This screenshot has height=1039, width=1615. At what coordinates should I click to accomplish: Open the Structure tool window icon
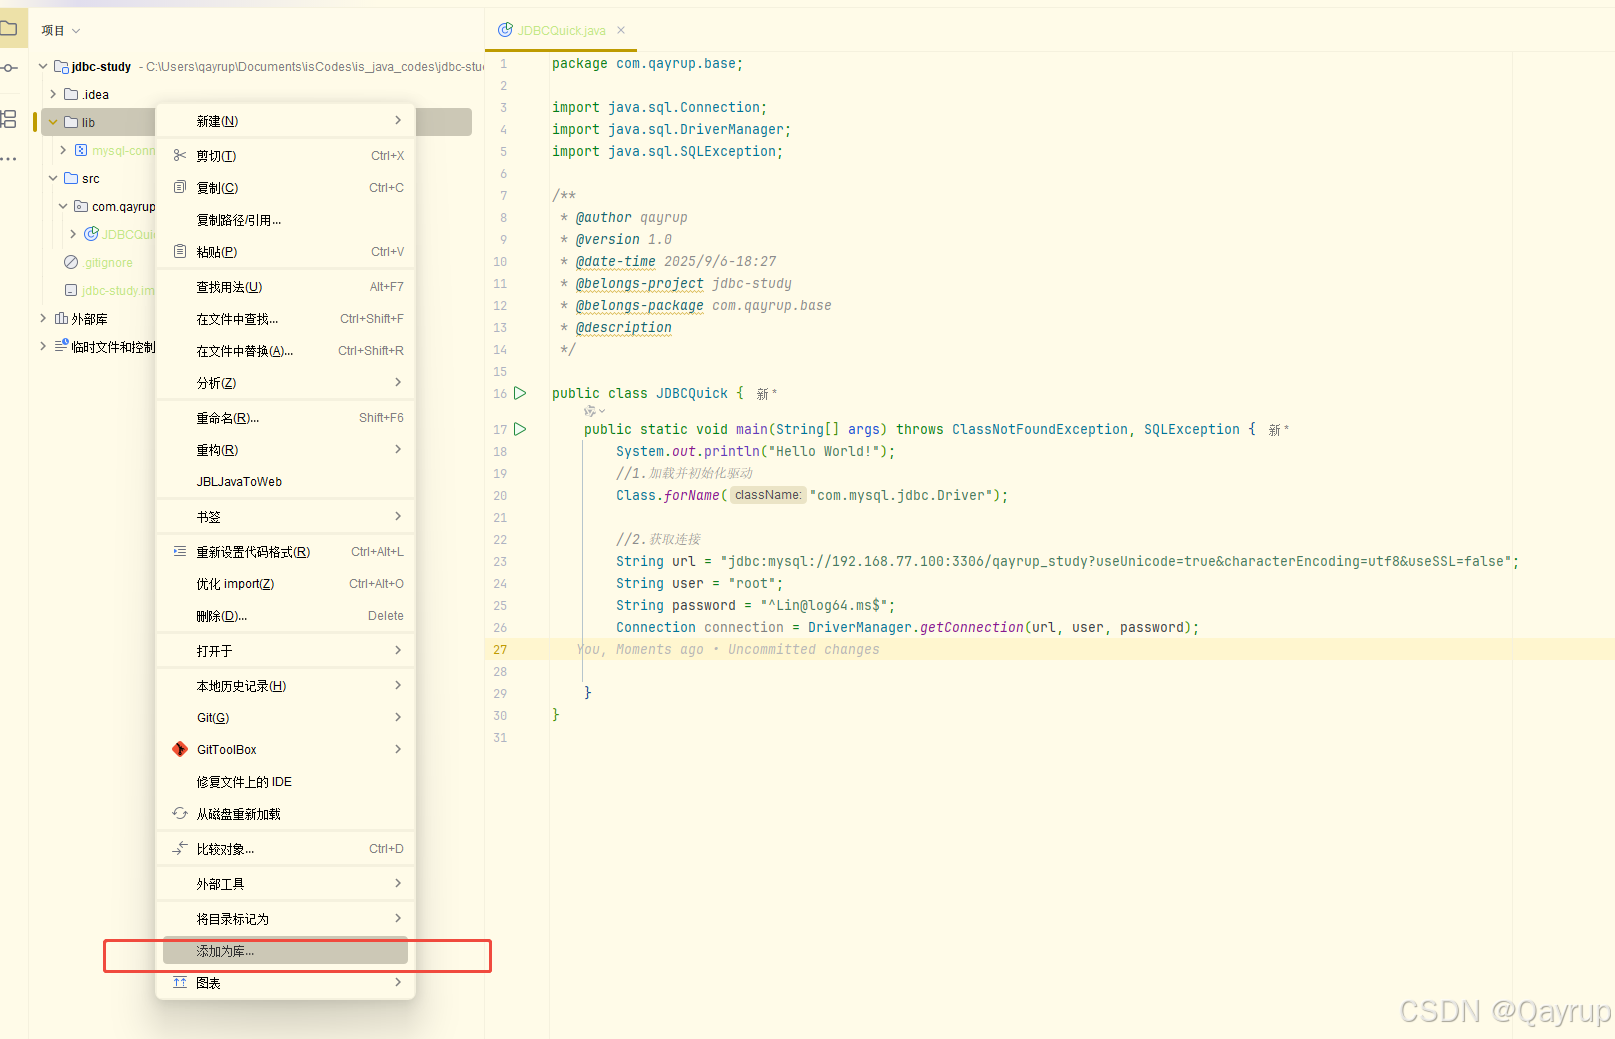tap(8, 119)
